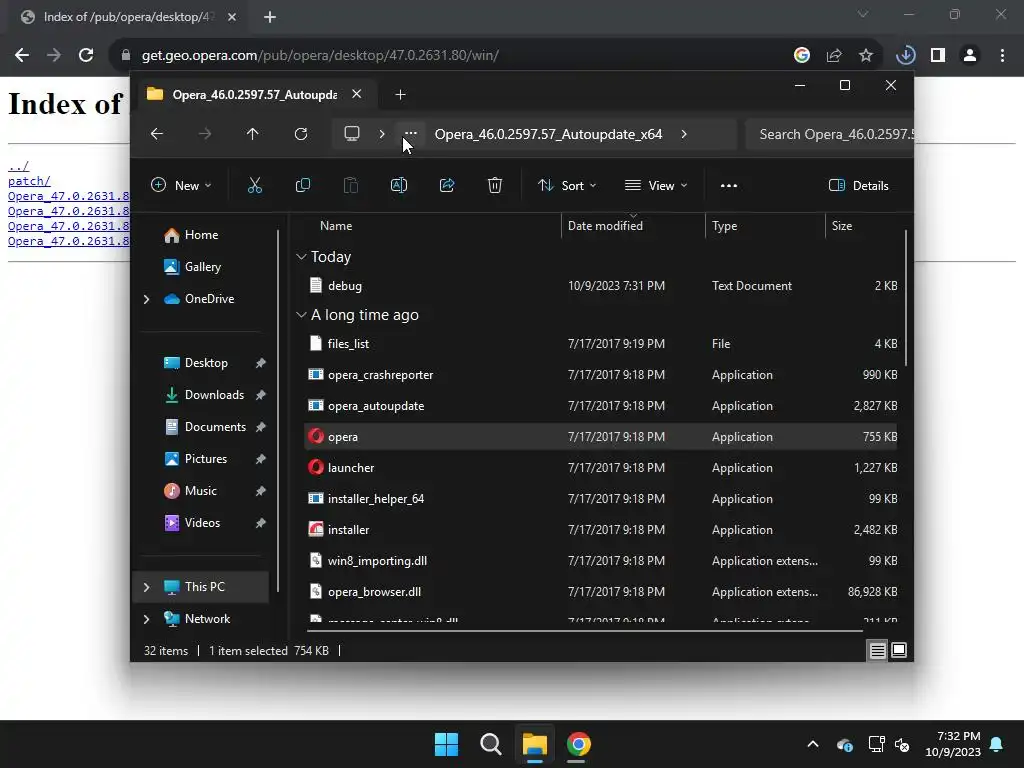1024x768 pixels.
Task: Select the opera_browser.dll file
Action: (601, 592)
